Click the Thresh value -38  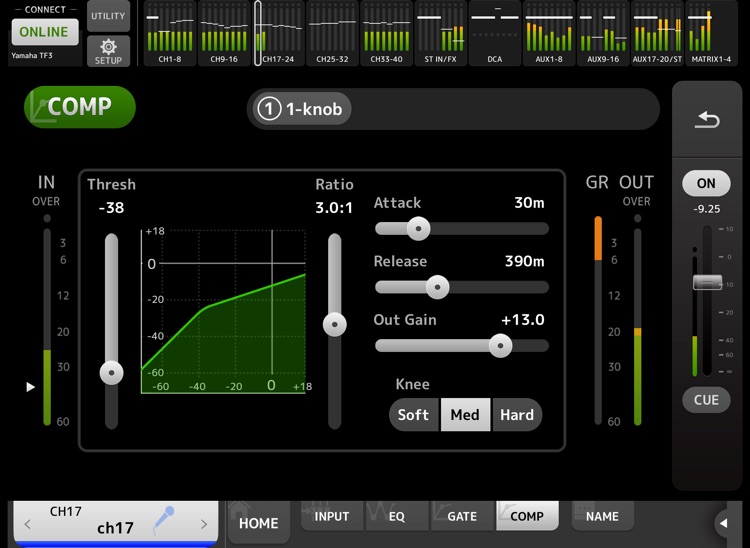click(x=111, y=208)
